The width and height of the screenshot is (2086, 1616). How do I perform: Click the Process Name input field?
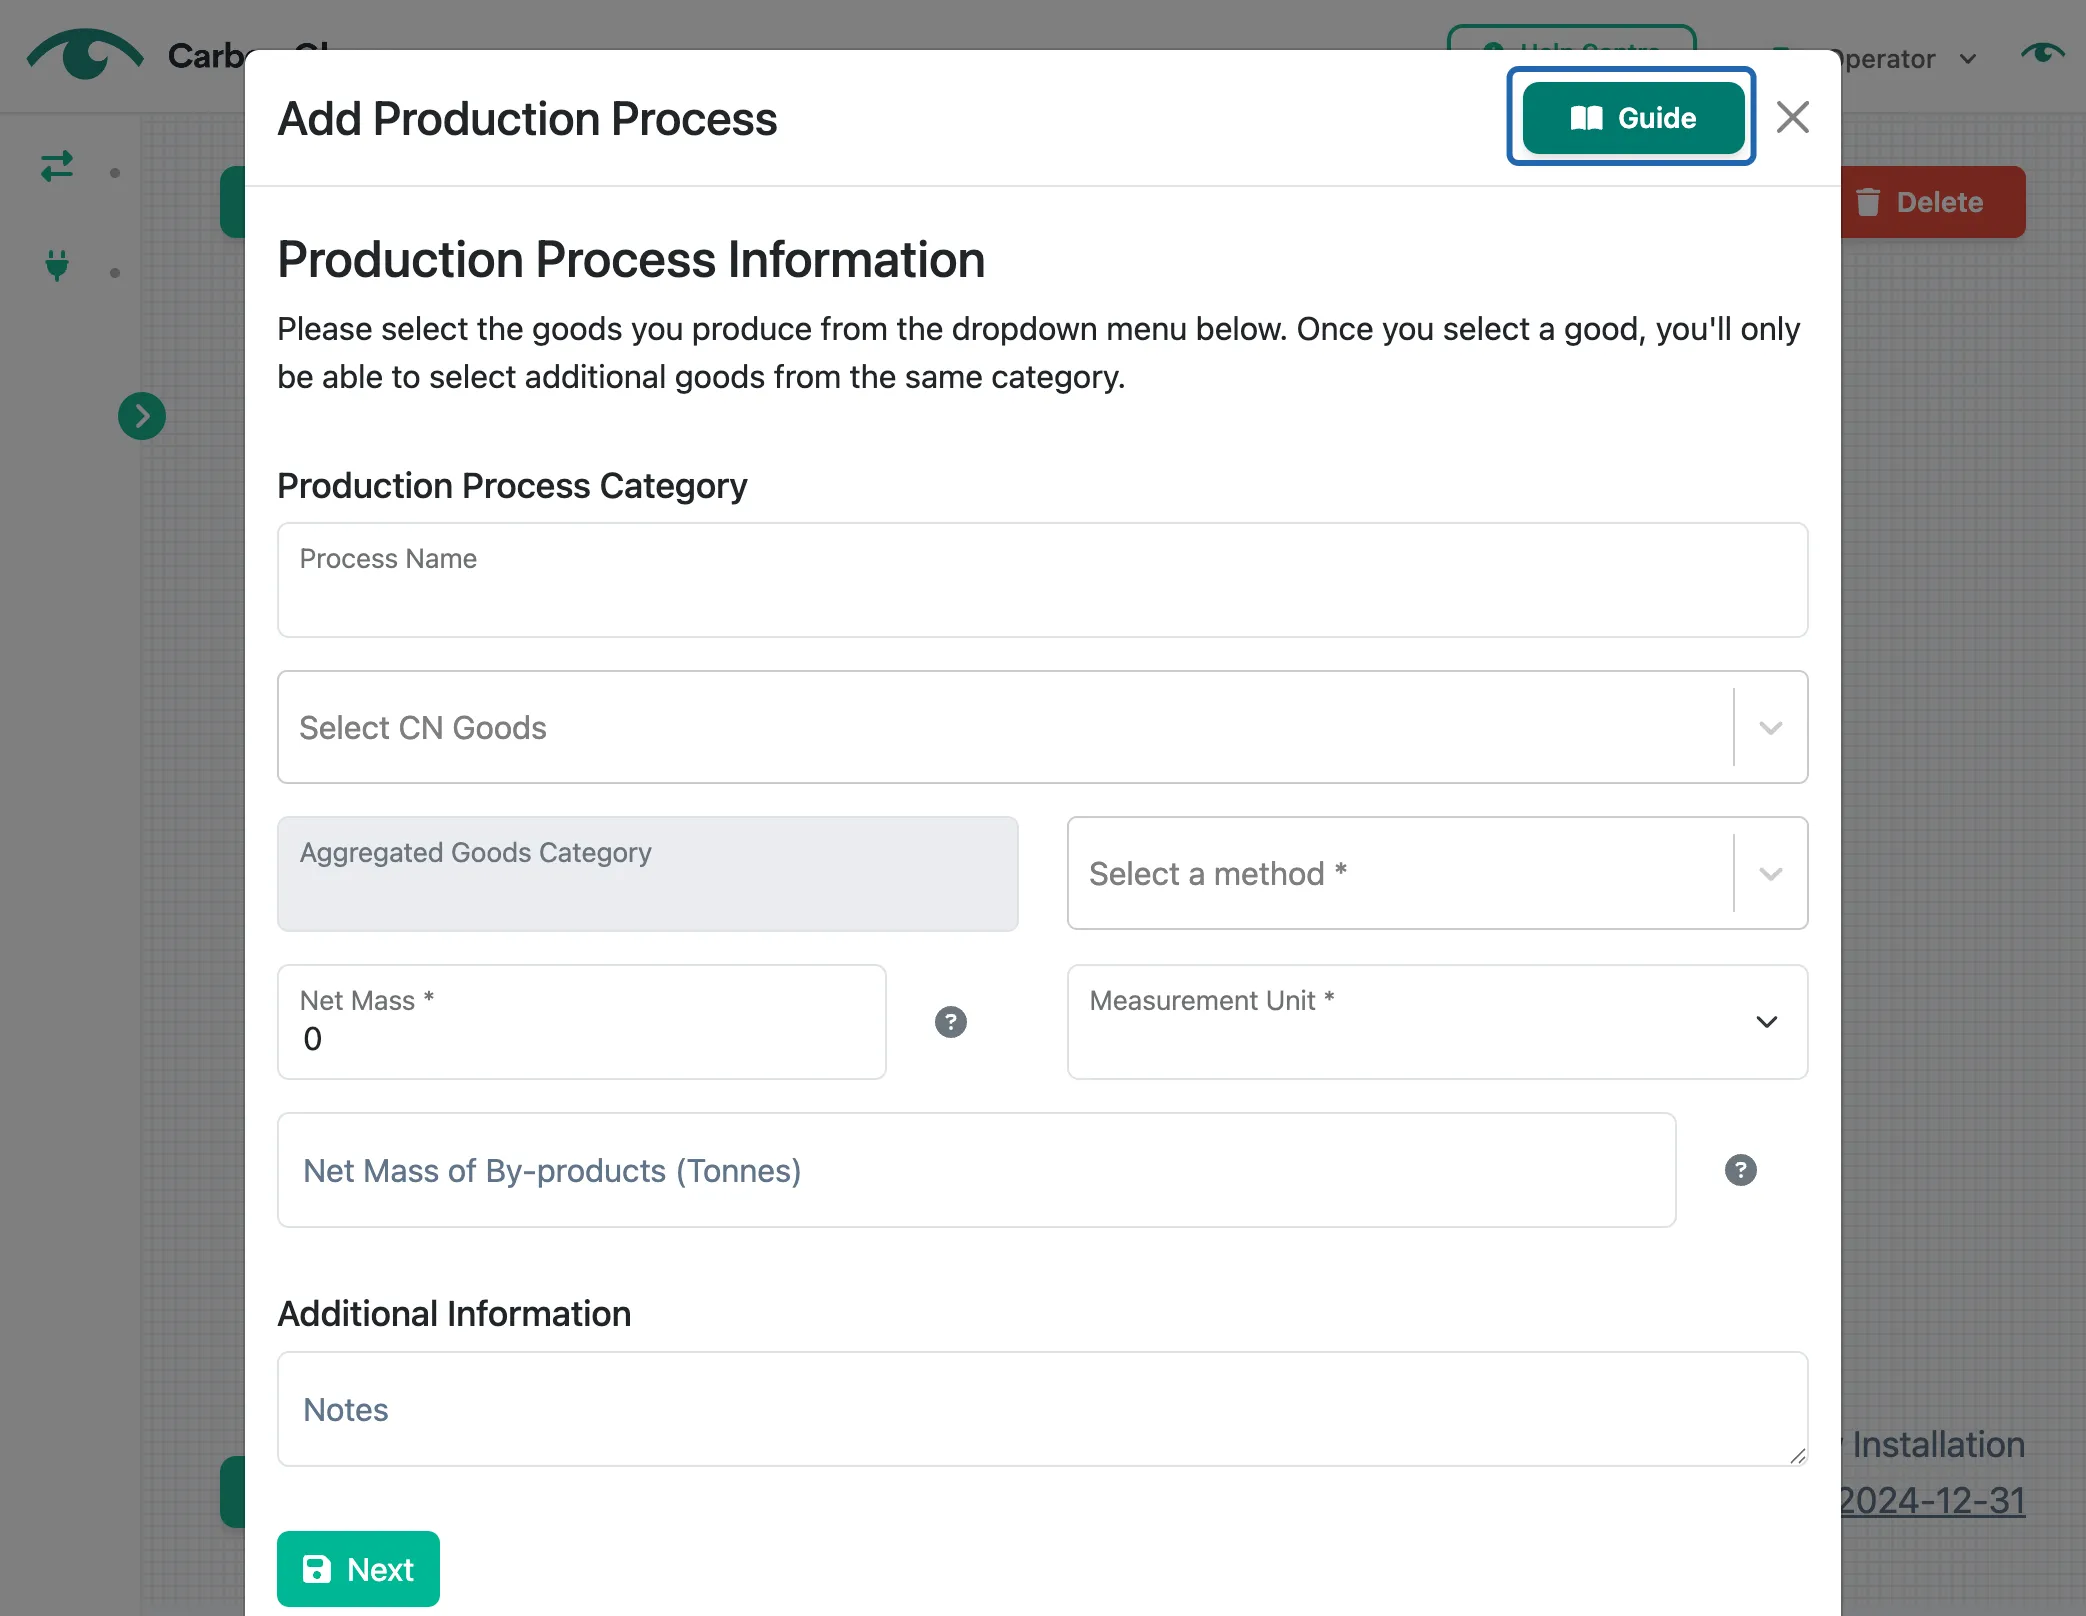click(1042, 580)
